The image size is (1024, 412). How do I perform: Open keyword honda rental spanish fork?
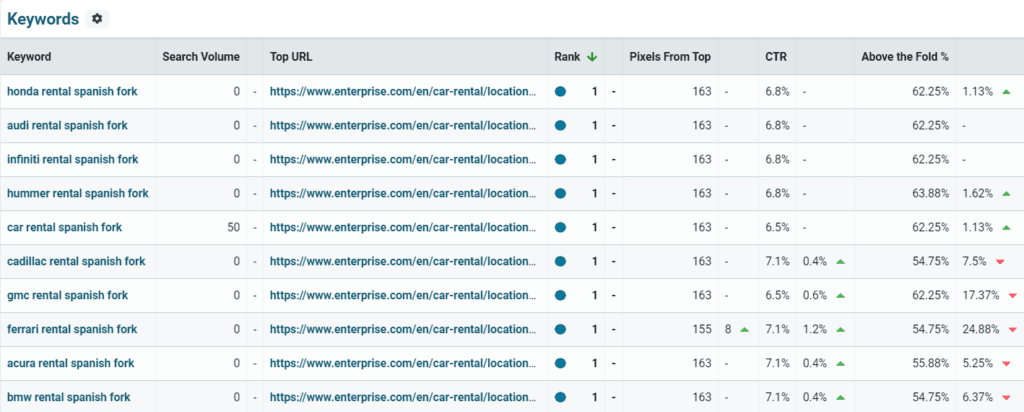coord(72,91)
